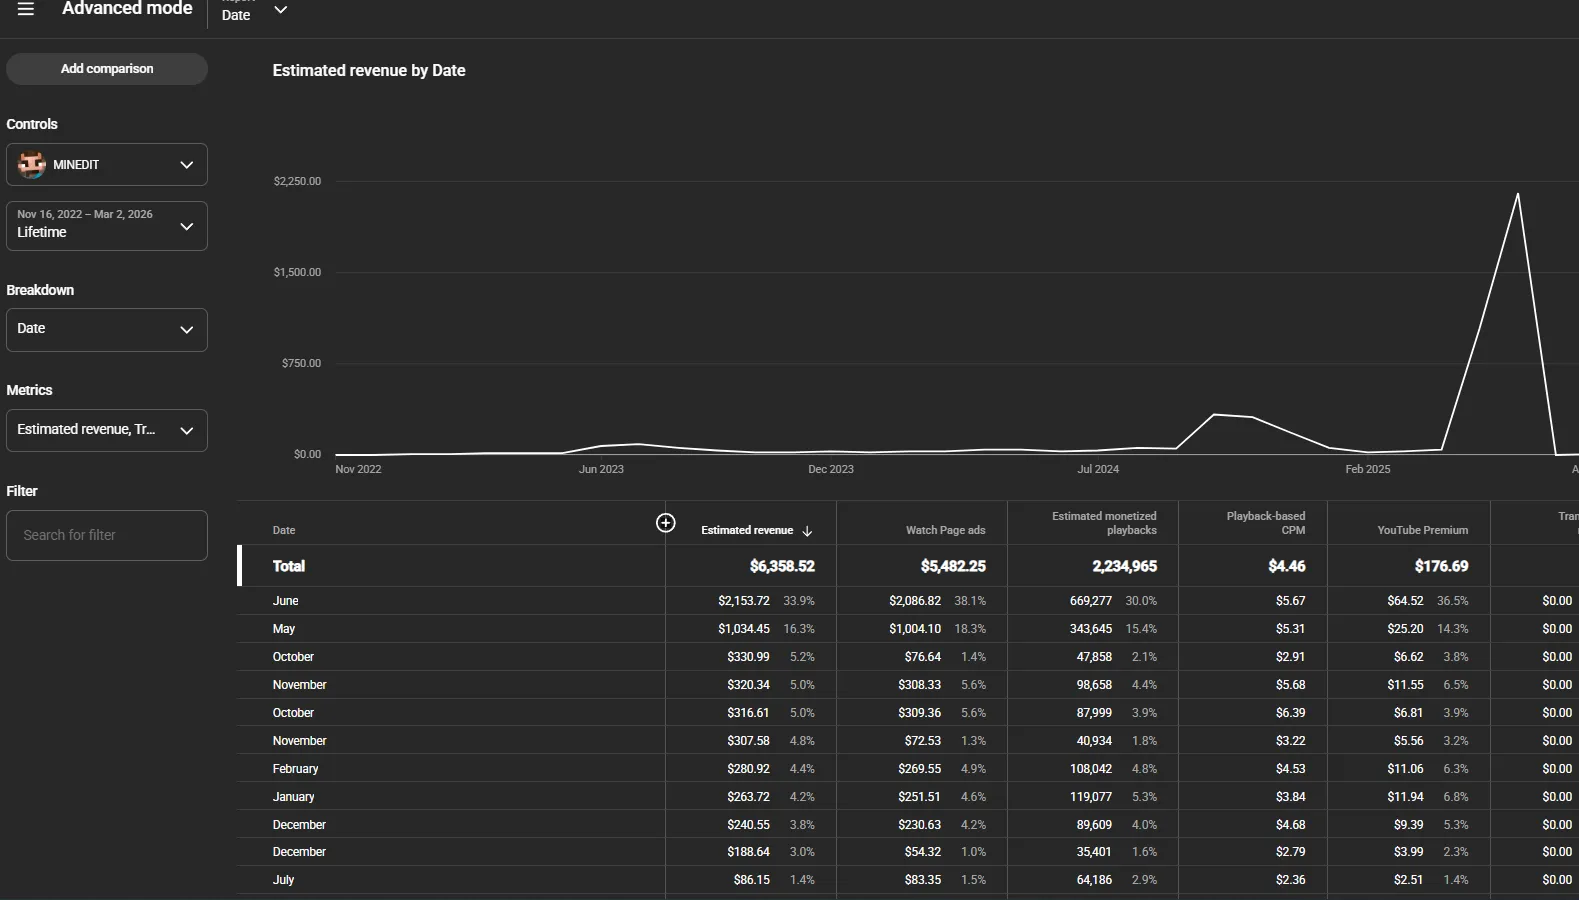
Task: Expand the Date report dropdown chevron
Action: point(281,10)
